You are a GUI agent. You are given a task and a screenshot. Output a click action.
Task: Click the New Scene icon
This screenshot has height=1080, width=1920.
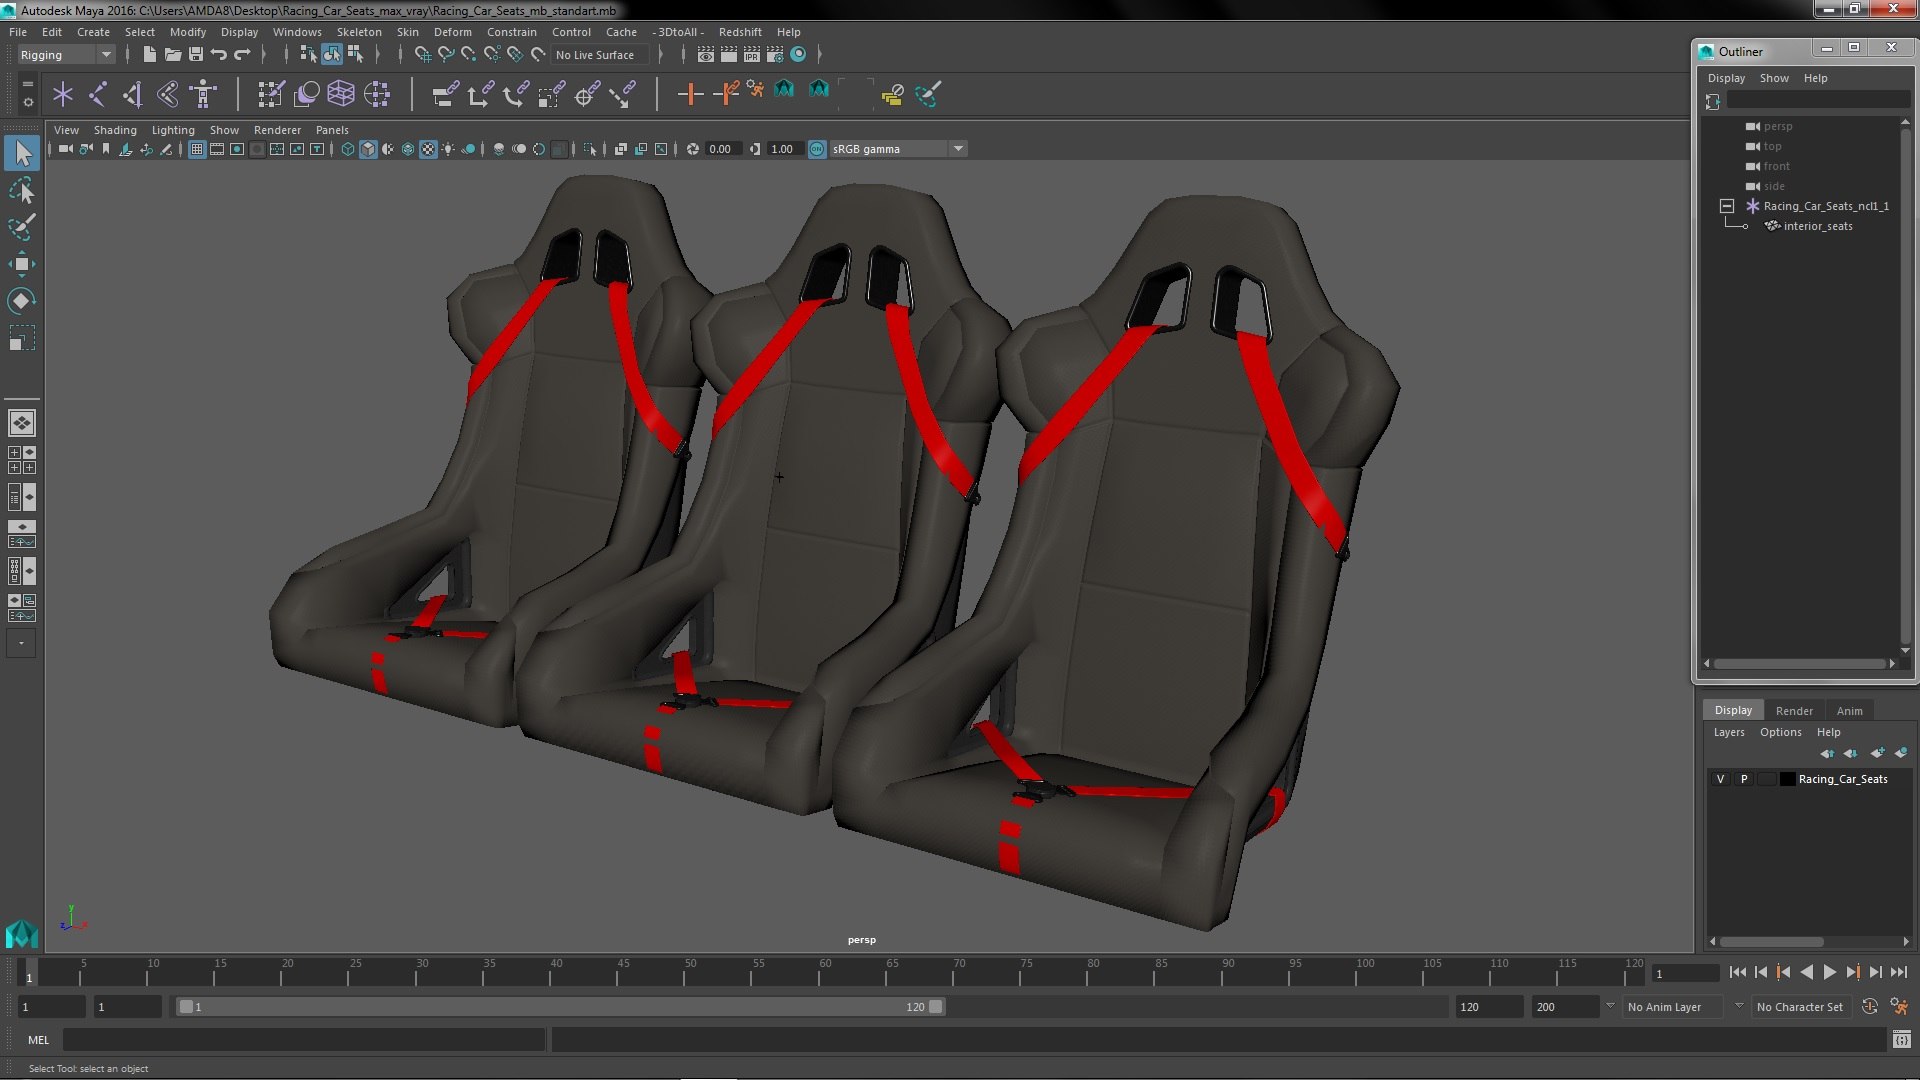click(149, 54)
